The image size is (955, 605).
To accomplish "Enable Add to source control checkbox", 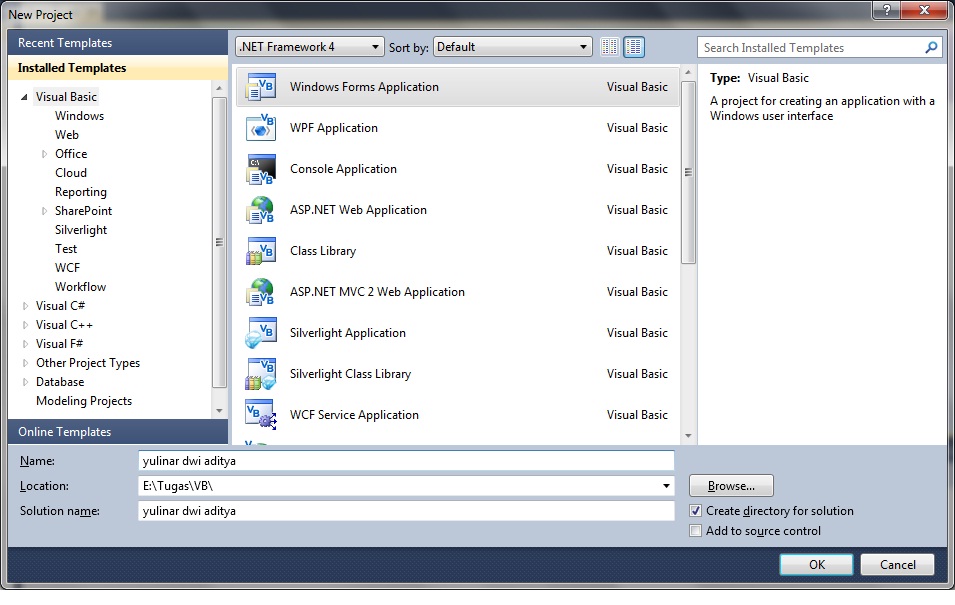I will click(696, 531).
